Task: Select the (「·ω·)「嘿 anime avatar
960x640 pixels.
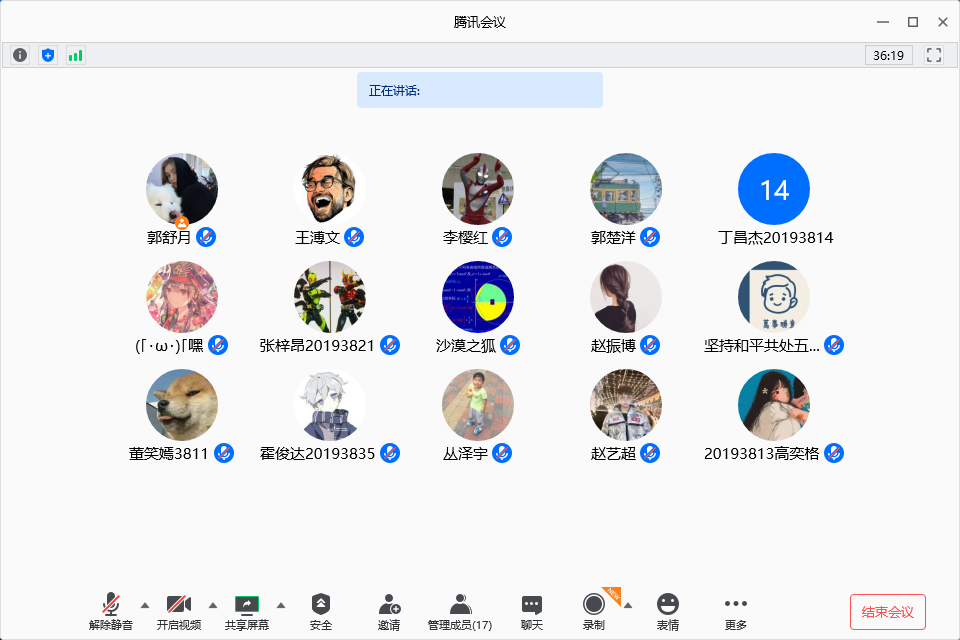Action: (182, 297)
